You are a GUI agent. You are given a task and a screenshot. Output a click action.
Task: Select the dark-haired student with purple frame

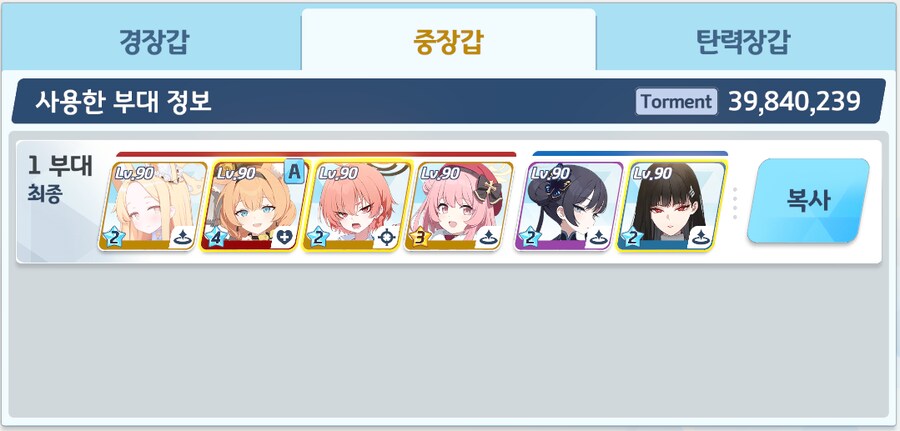click(568, 206)
